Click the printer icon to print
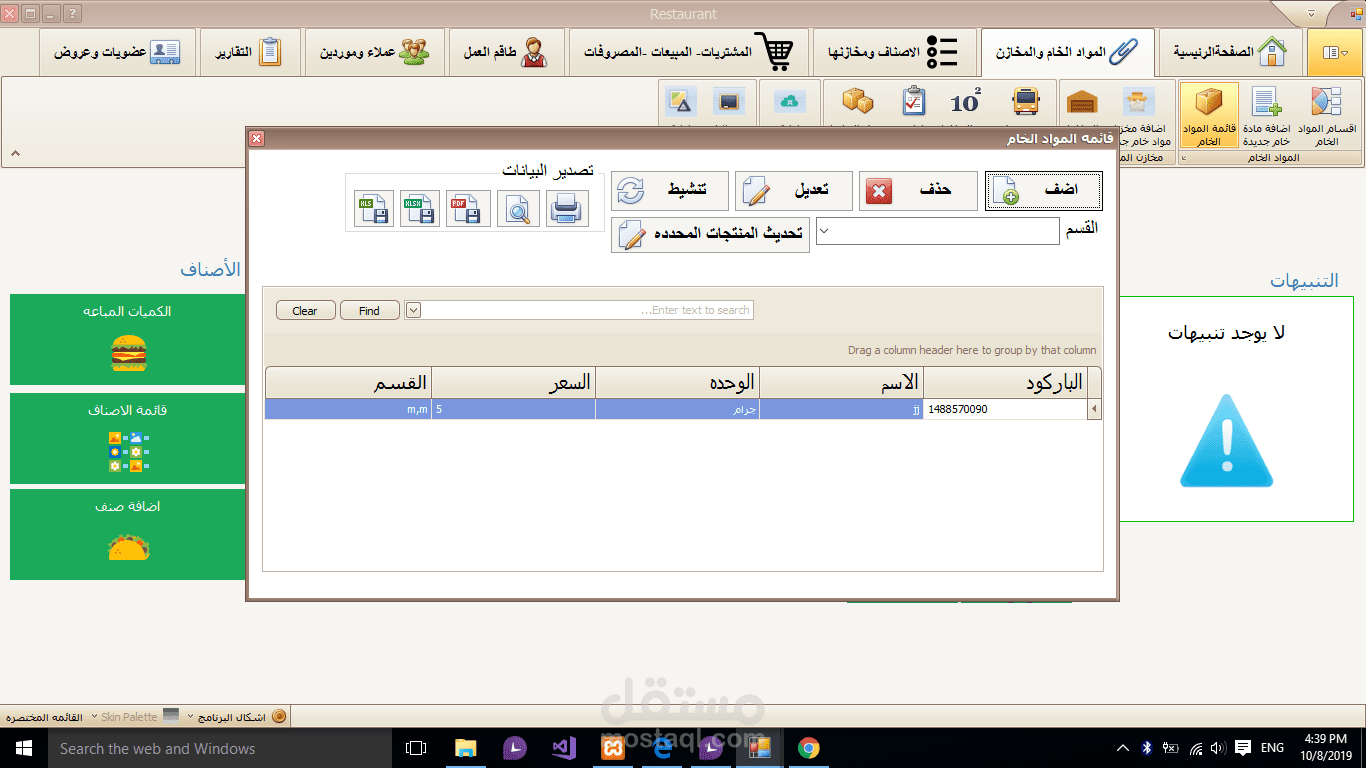The image size is (1366, 768). [x=567, y=209]
